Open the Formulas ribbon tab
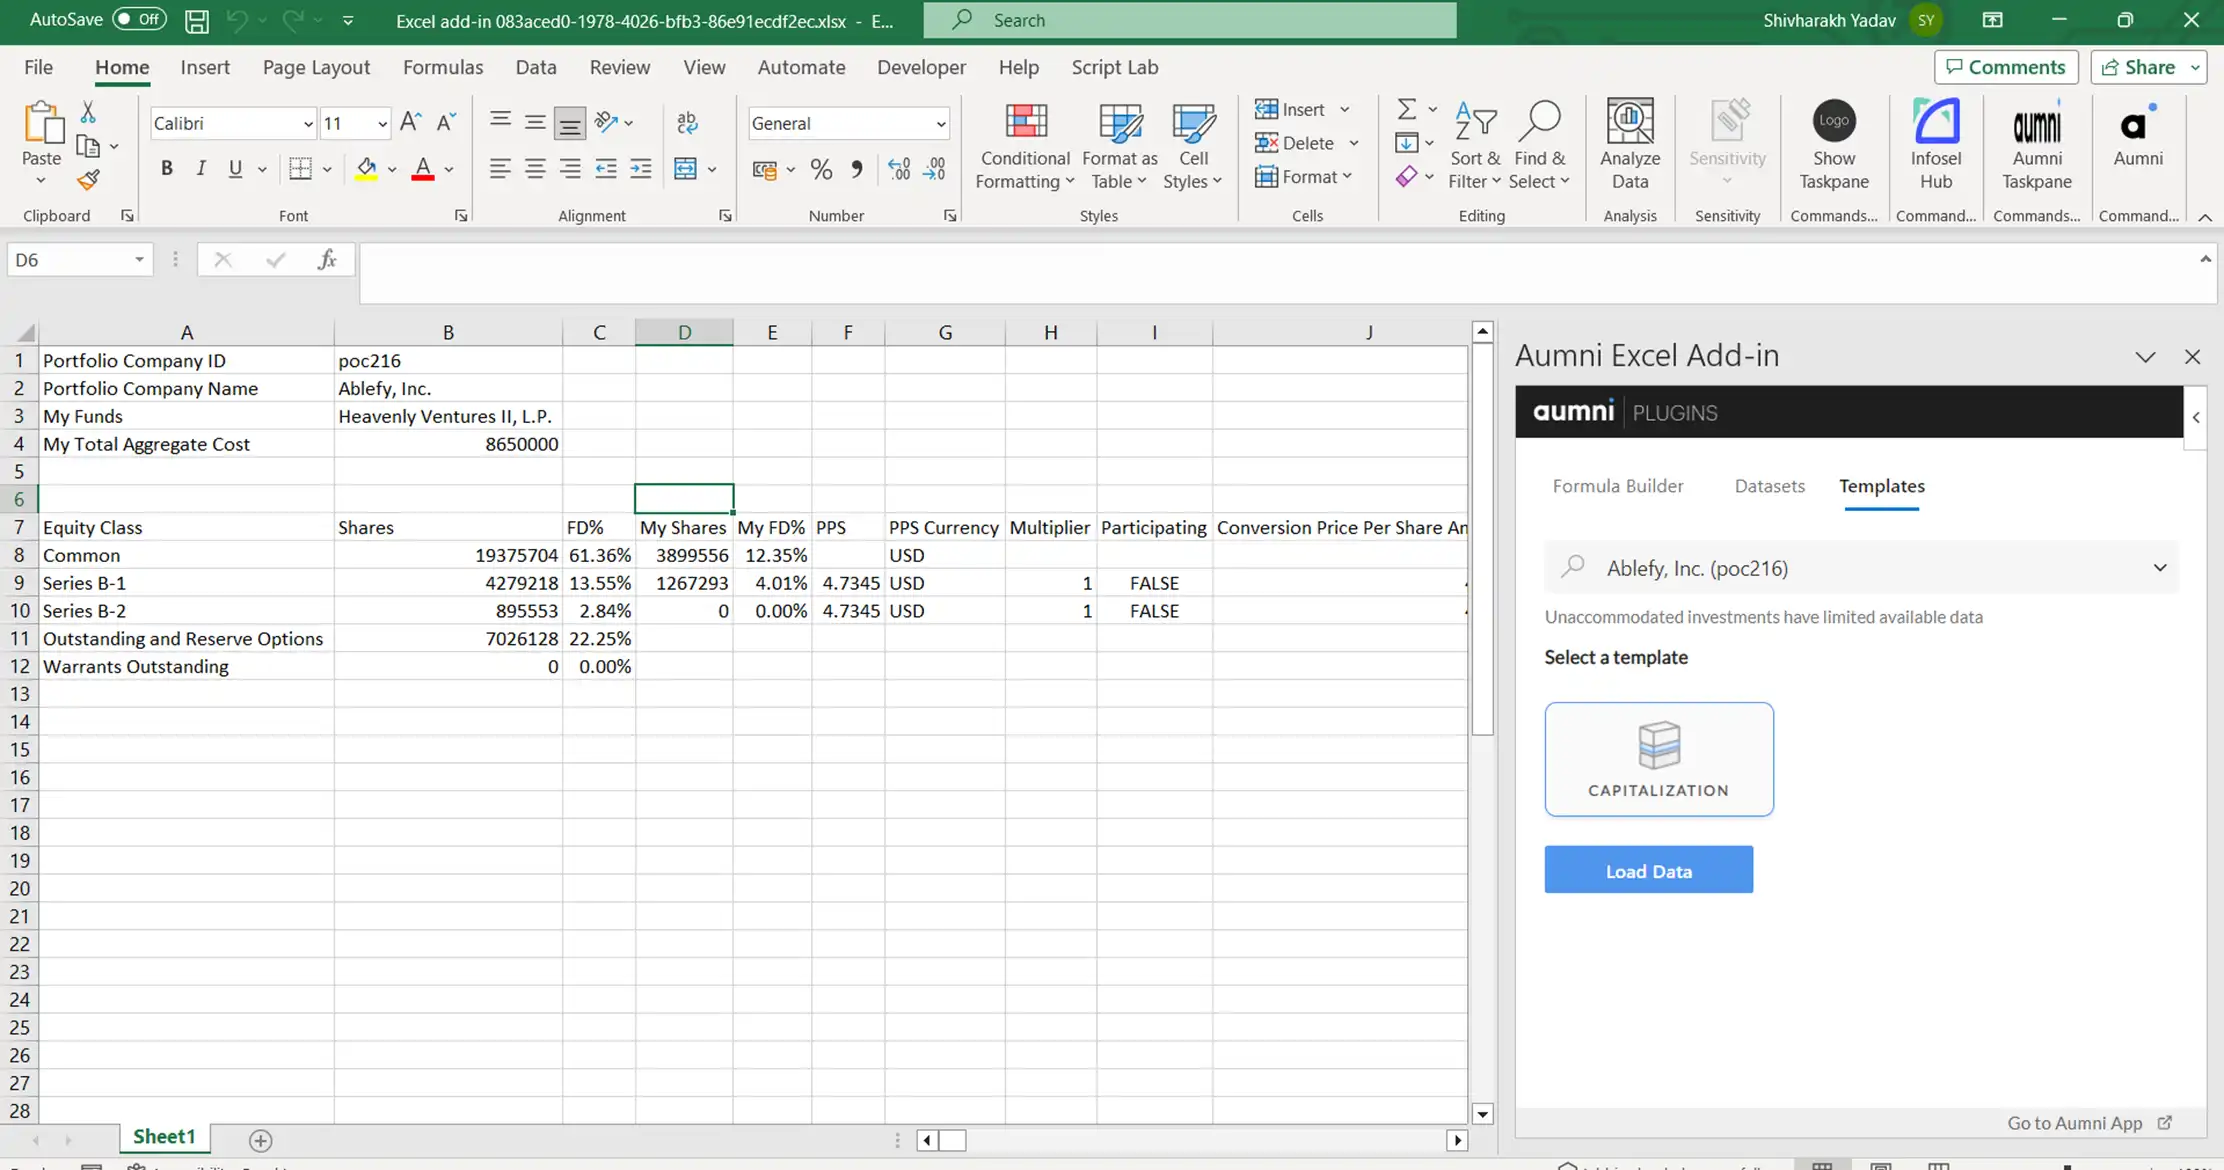 point(443,67)
